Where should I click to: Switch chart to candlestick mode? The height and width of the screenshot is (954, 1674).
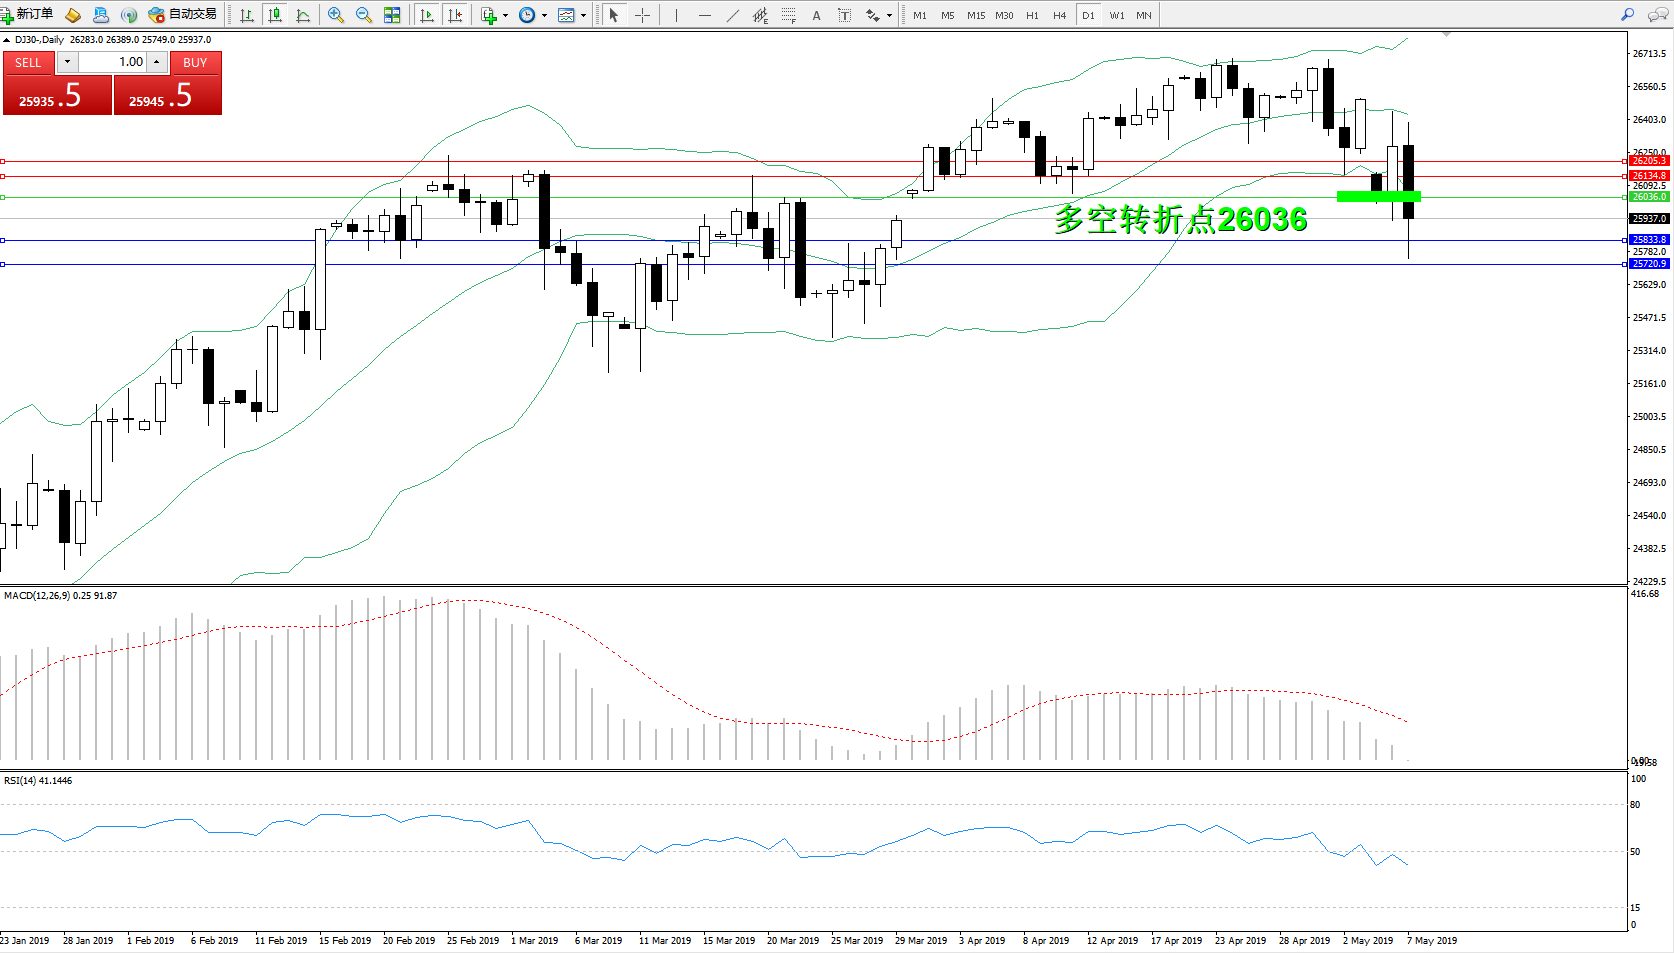point(275,15)
